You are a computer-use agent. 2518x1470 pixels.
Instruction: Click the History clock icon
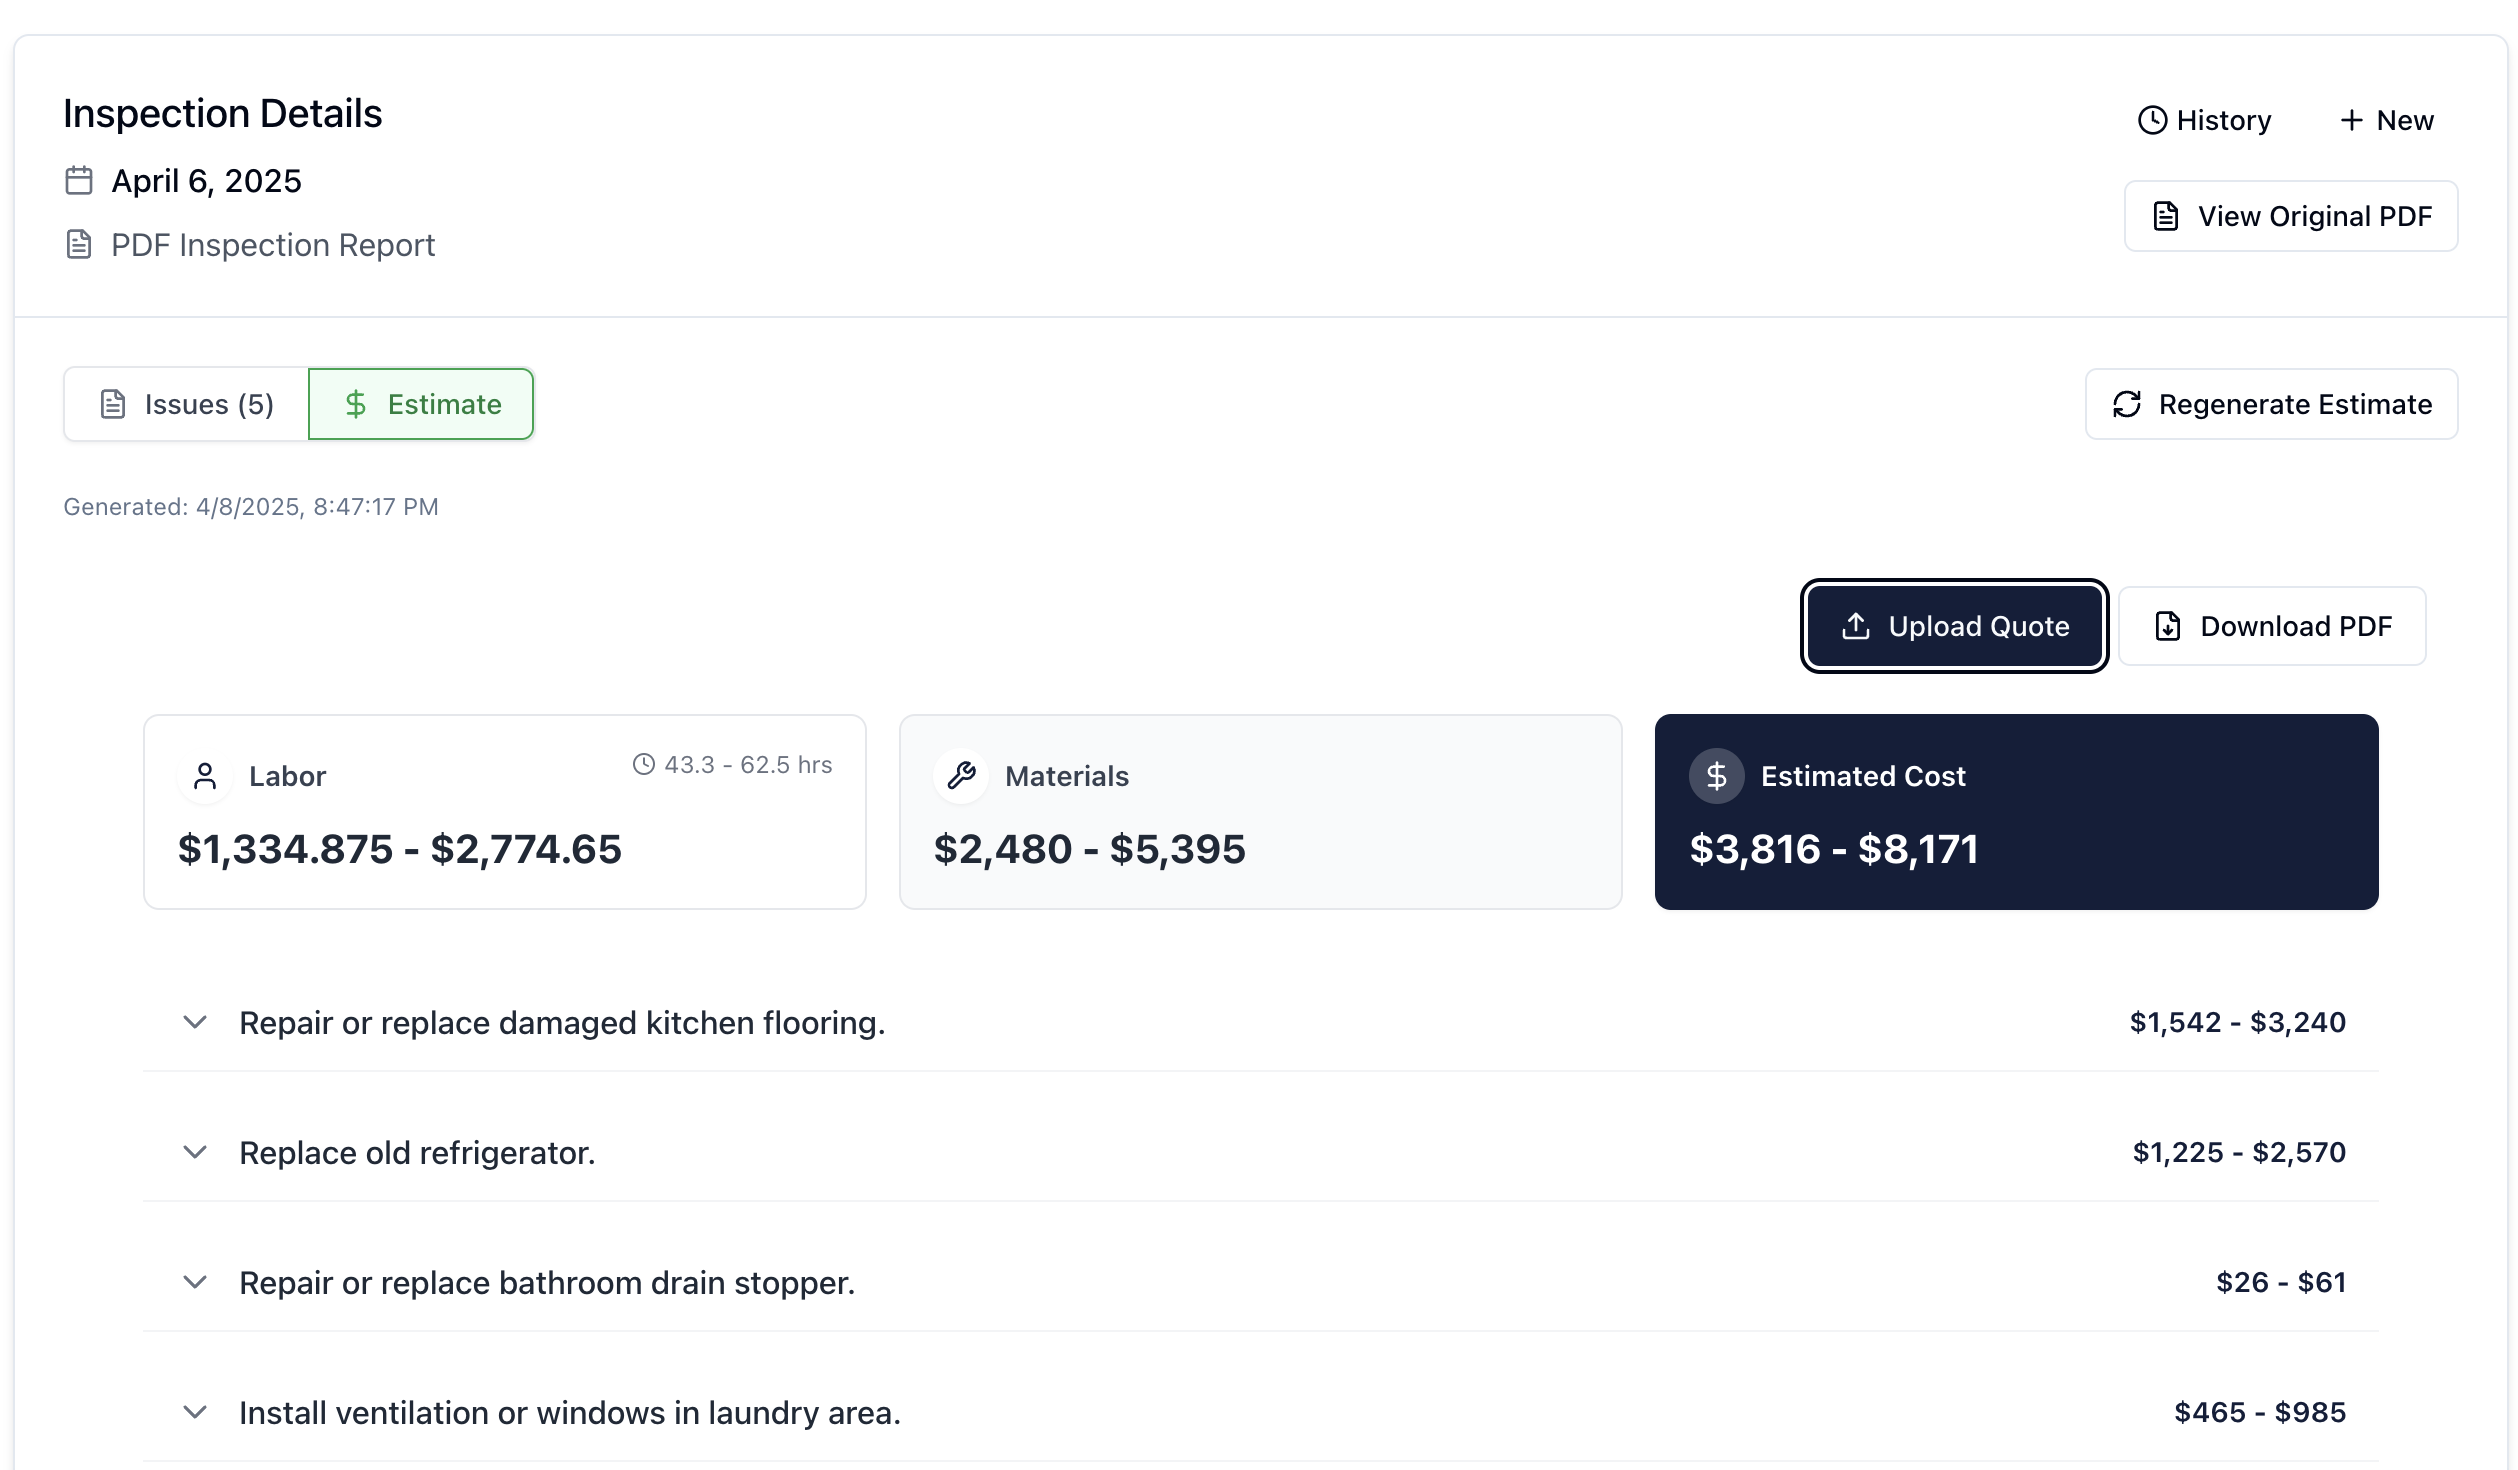point(2151,120)
